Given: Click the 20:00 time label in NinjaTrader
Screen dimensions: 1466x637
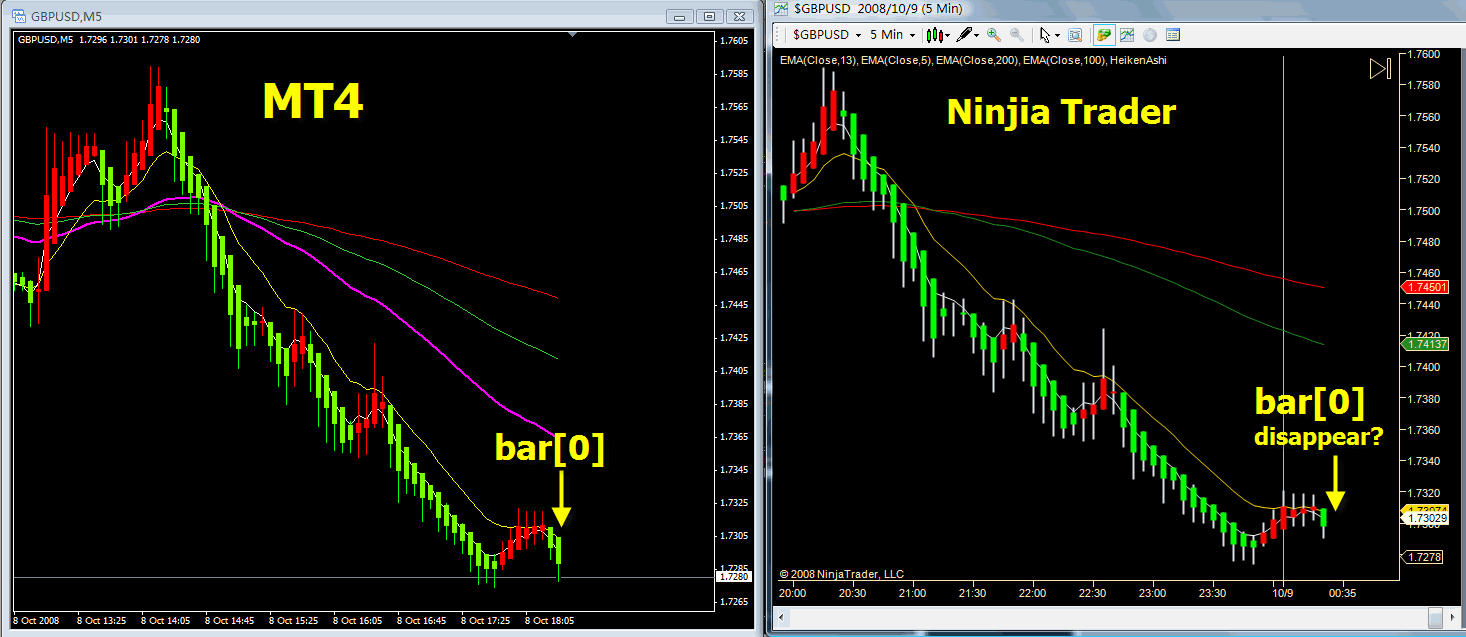Looking at the screenshot, I should [x=792, y=593].
